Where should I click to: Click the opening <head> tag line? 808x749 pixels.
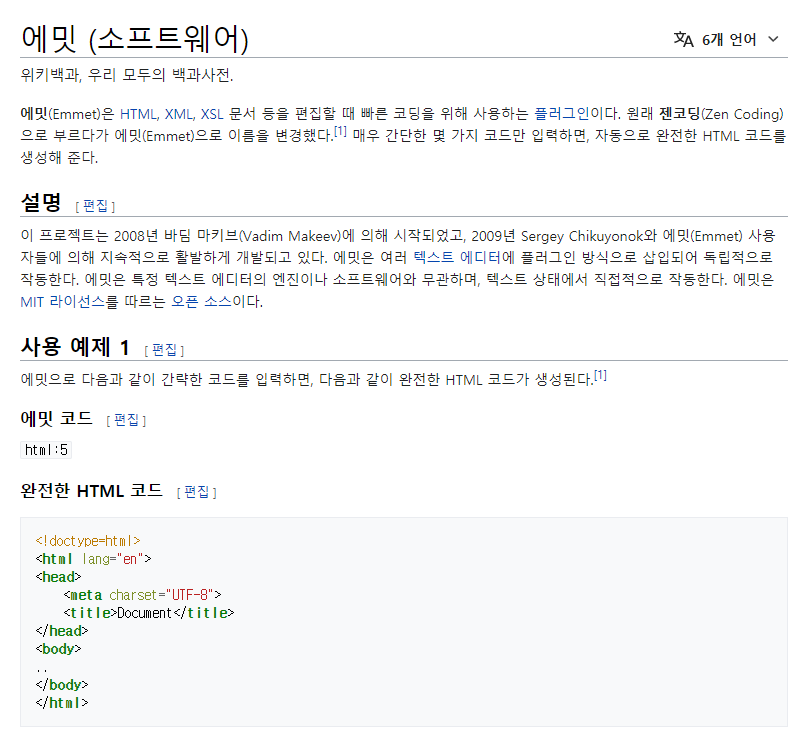click(59, 577)
